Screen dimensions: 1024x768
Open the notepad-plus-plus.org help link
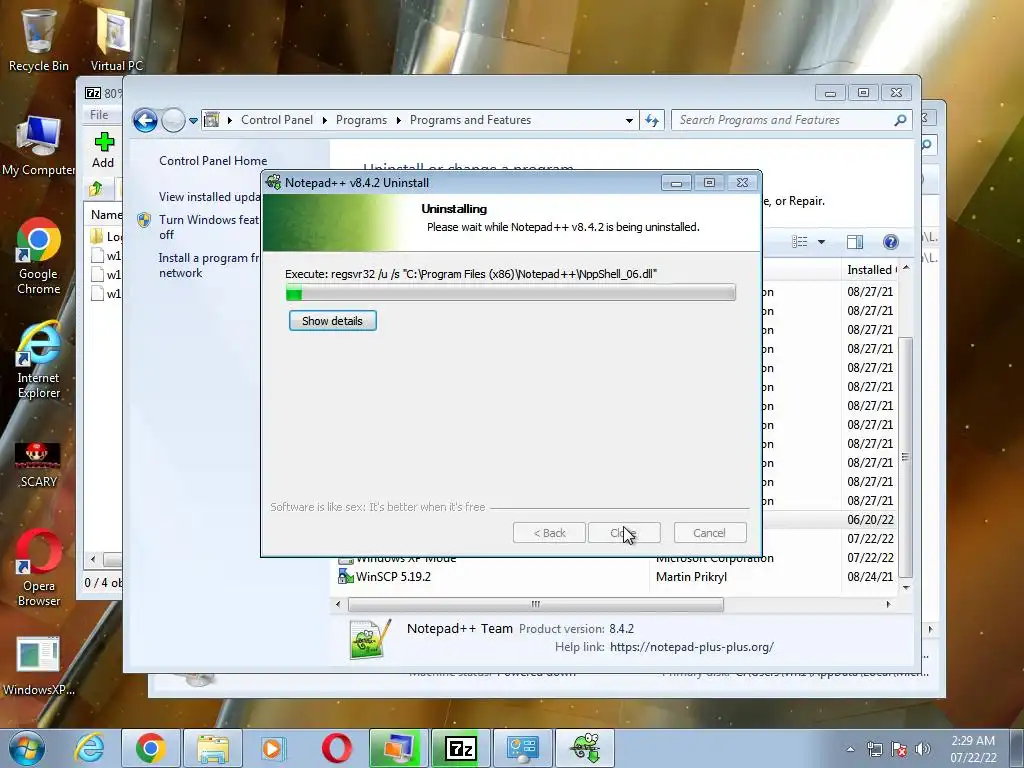(x=692, y=647)
